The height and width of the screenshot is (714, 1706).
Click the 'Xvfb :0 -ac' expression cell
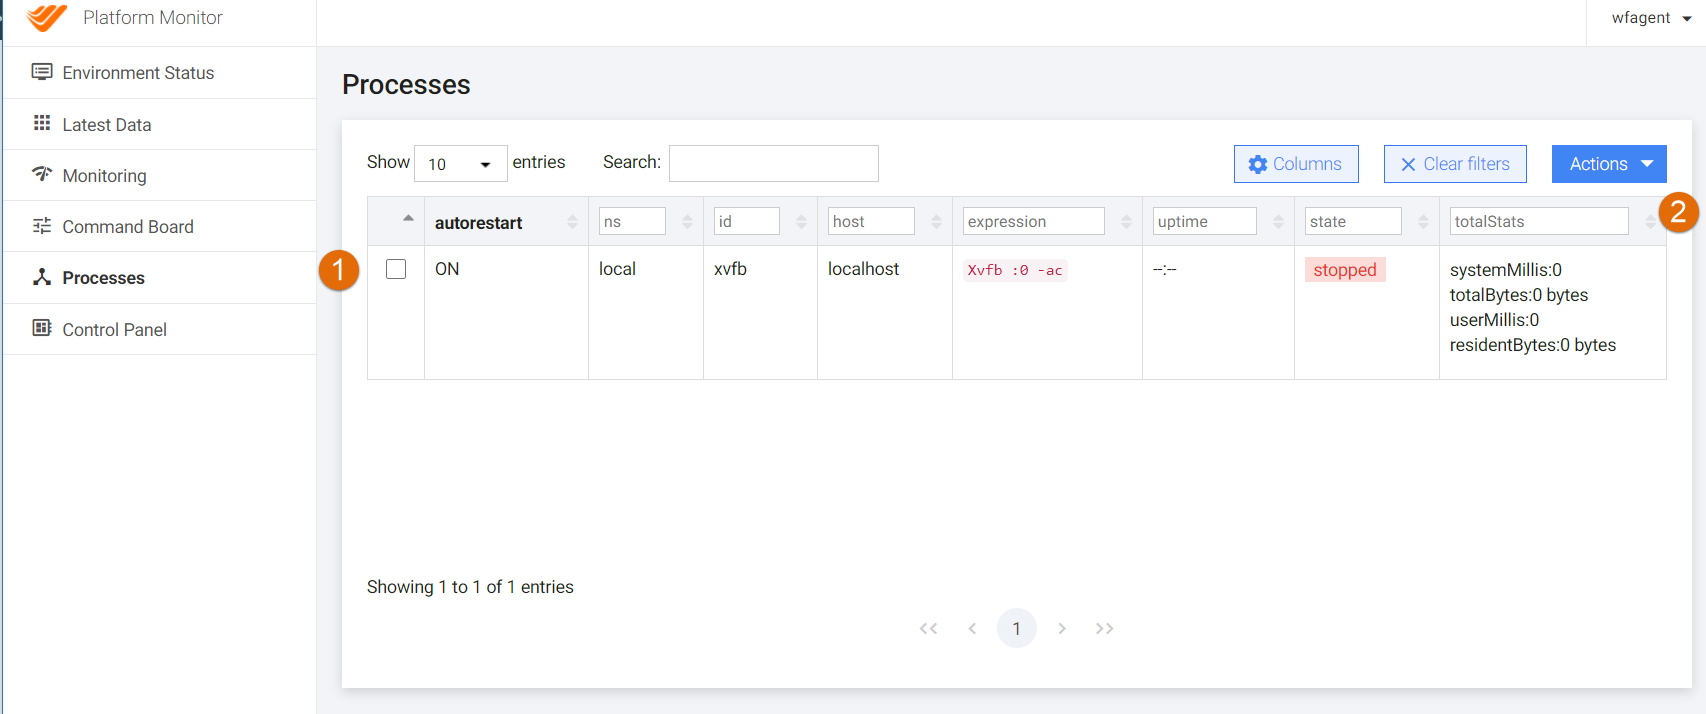1015,270
